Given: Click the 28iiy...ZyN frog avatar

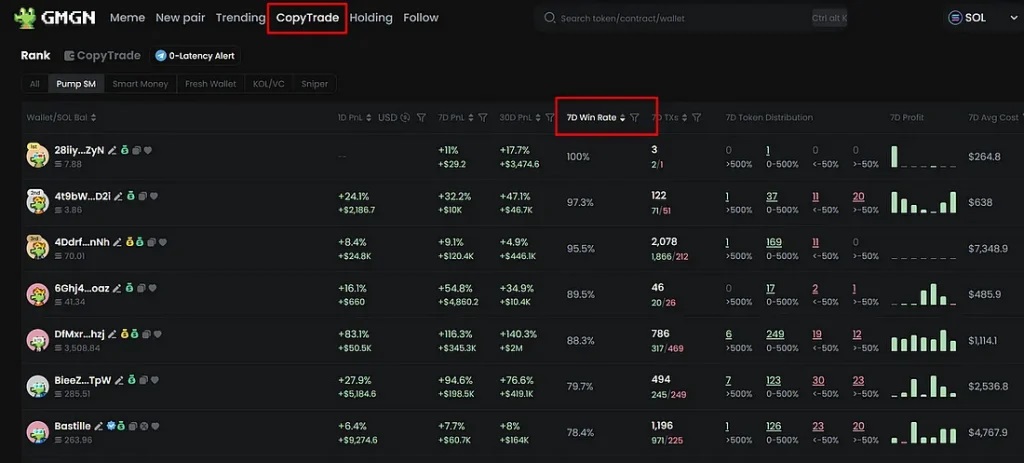Looking at the screenshot, I should tap(38, 156).
